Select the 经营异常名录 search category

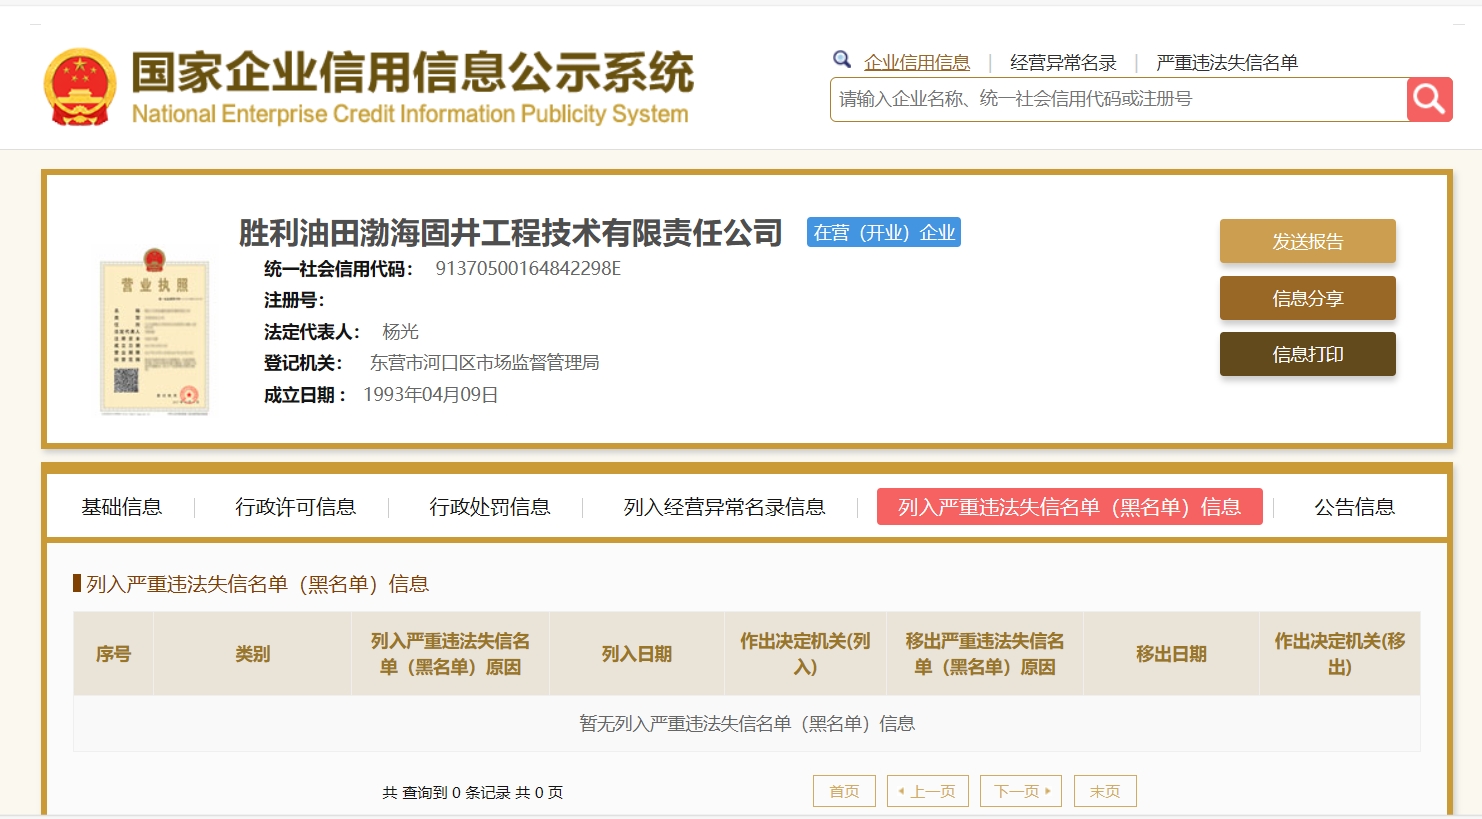coord(1063,63)
